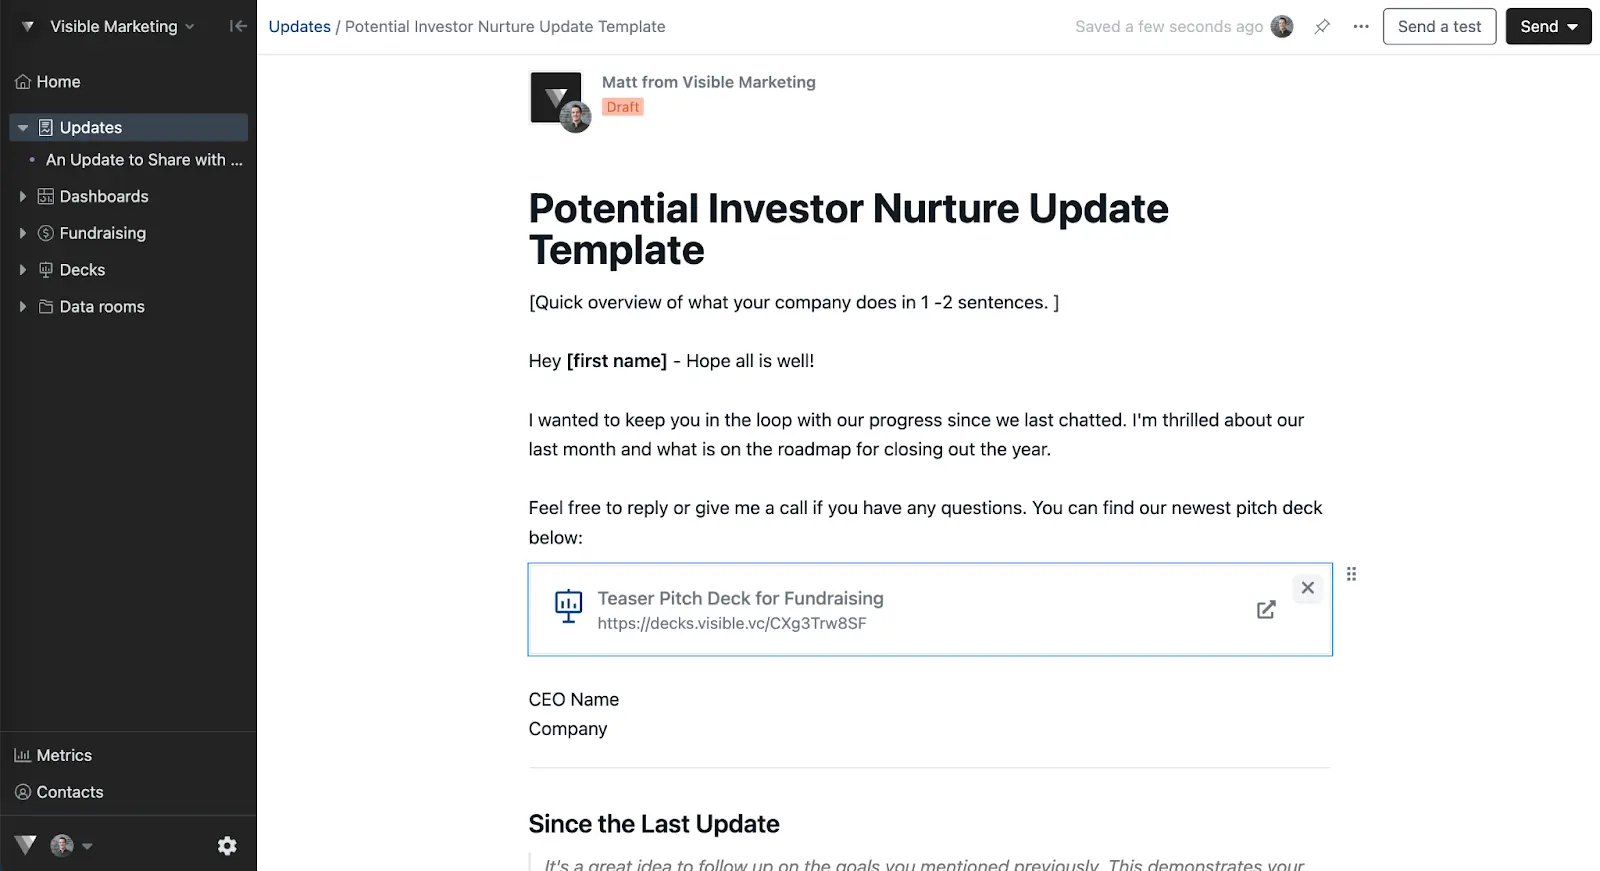Pin this update using the pin icon
1600x871 pixels.
click(x=1322, y=26)
